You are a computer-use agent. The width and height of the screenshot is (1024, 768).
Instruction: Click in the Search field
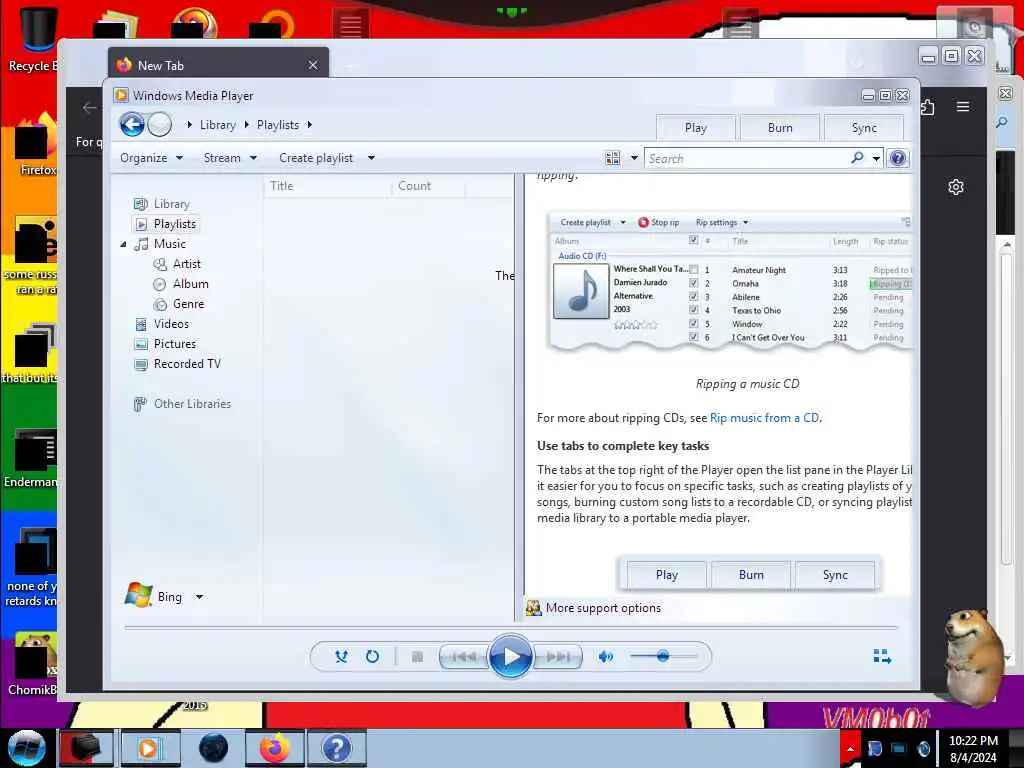point(748,158)
